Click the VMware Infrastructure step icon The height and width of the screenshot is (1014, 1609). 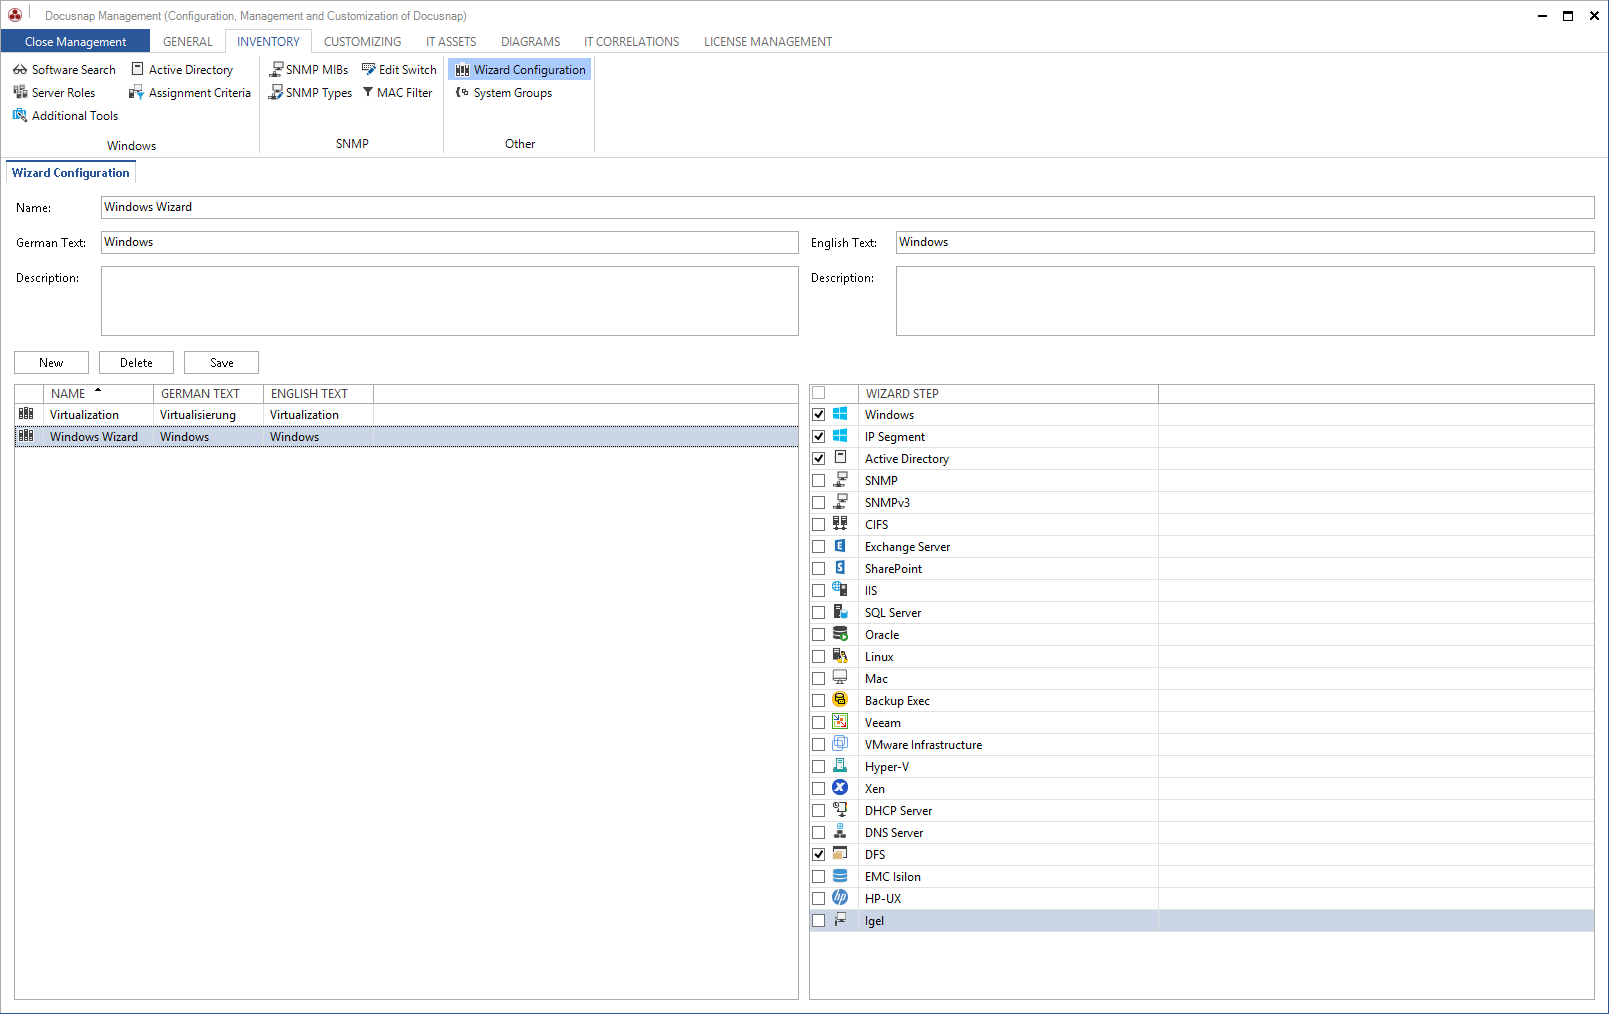tap(840, 744)
